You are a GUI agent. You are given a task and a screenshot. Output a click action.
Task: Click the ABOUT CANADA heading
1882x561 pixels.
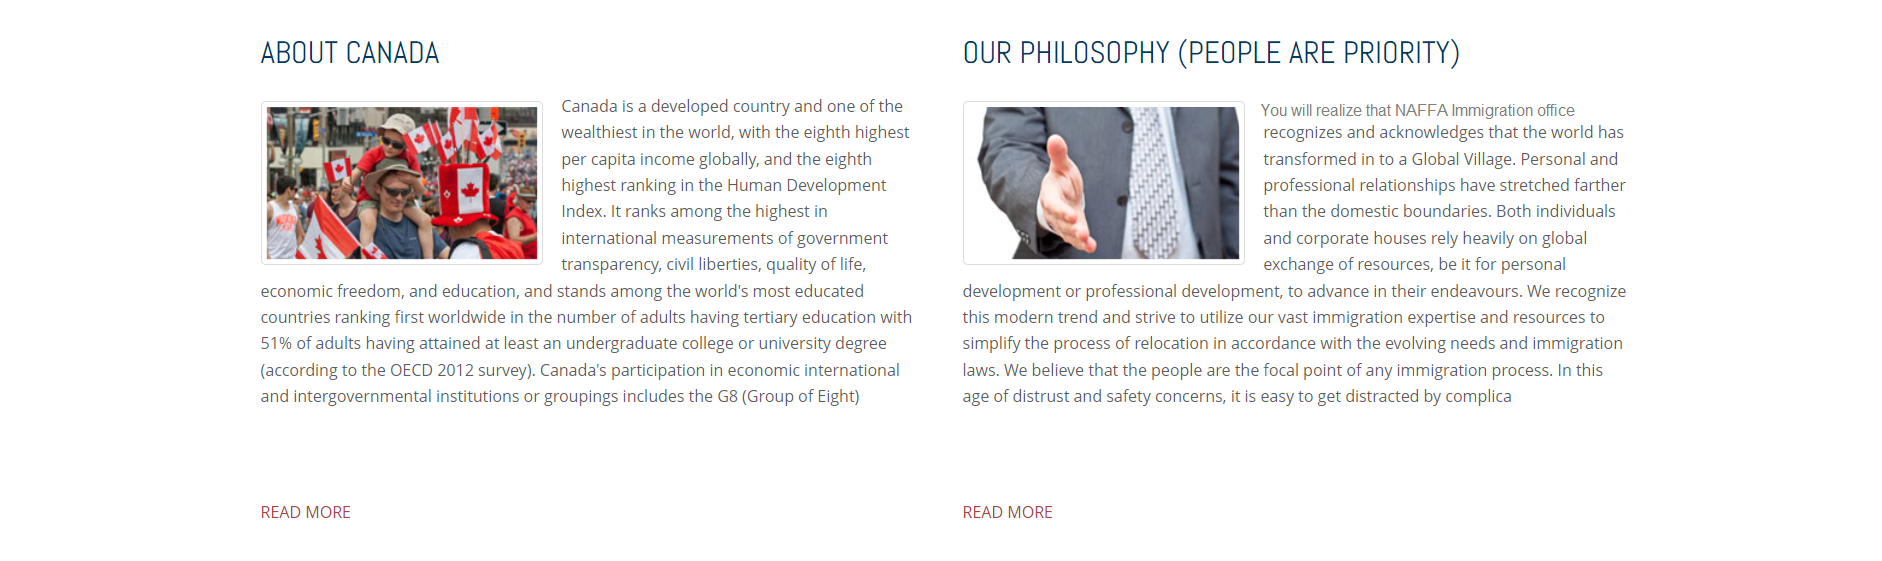tap(350, 53)
